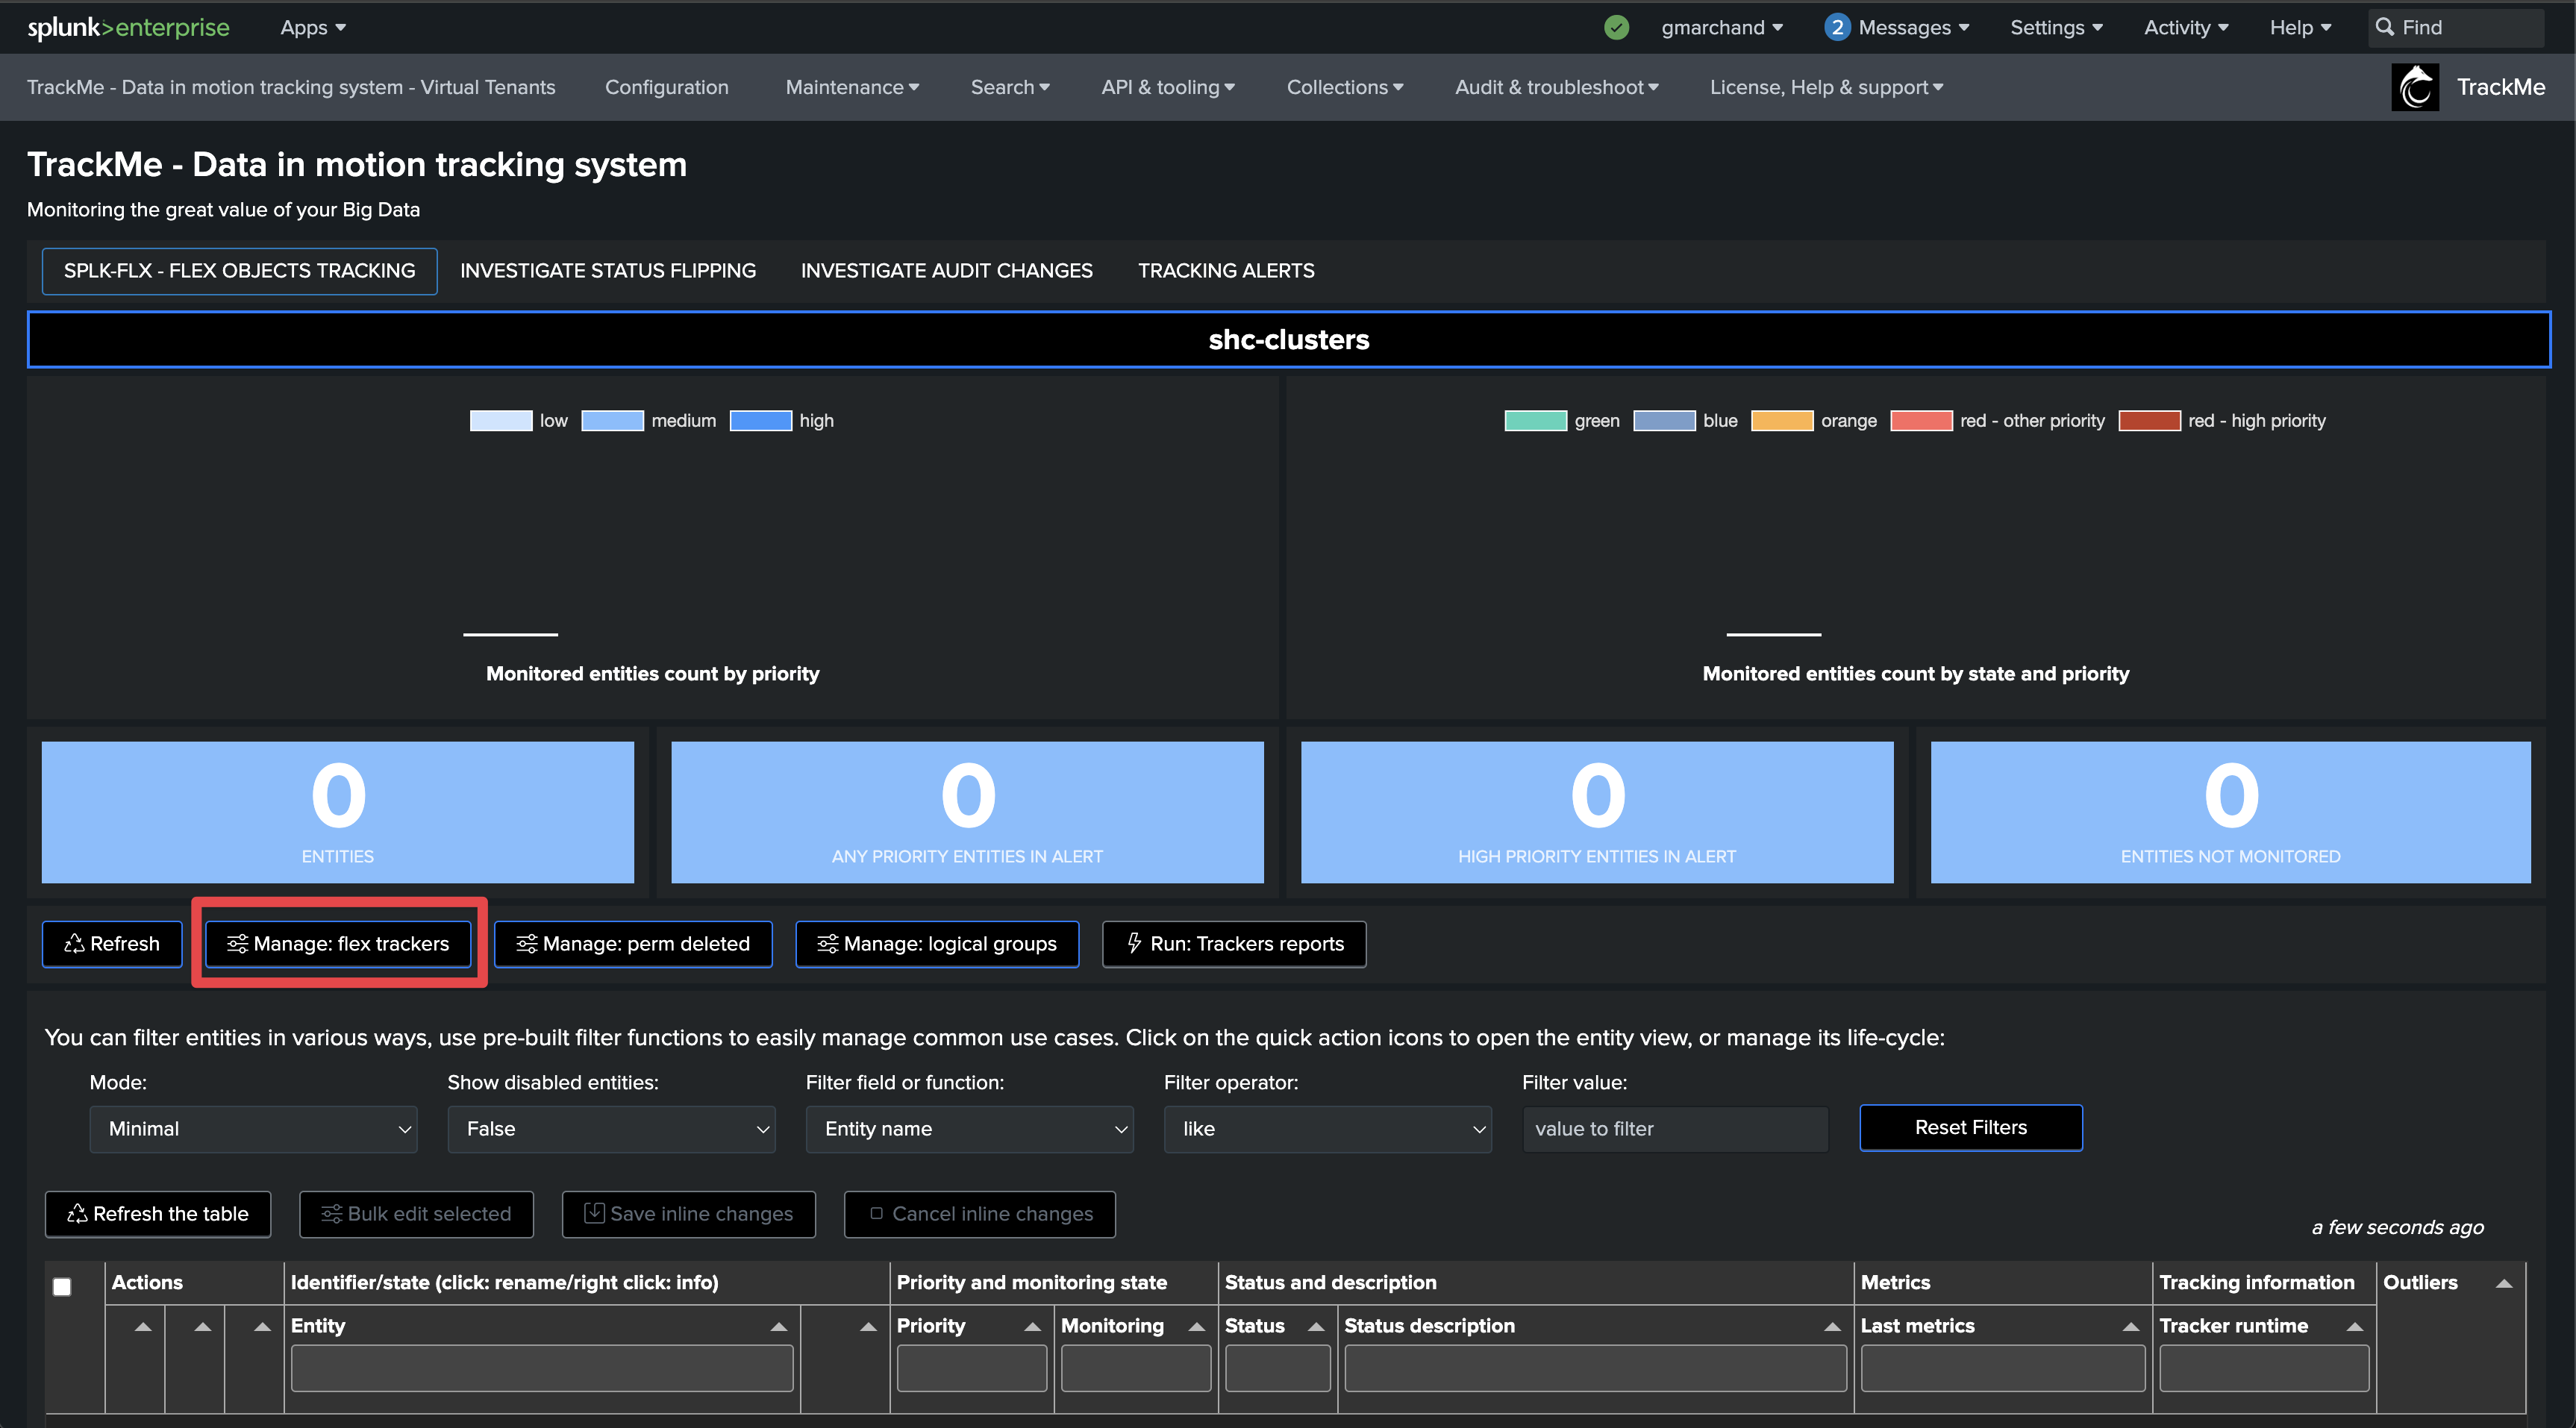The image size is (2576, 1428).
Task: Click the 'value to filter' input field
Action: (1674, 1129)
